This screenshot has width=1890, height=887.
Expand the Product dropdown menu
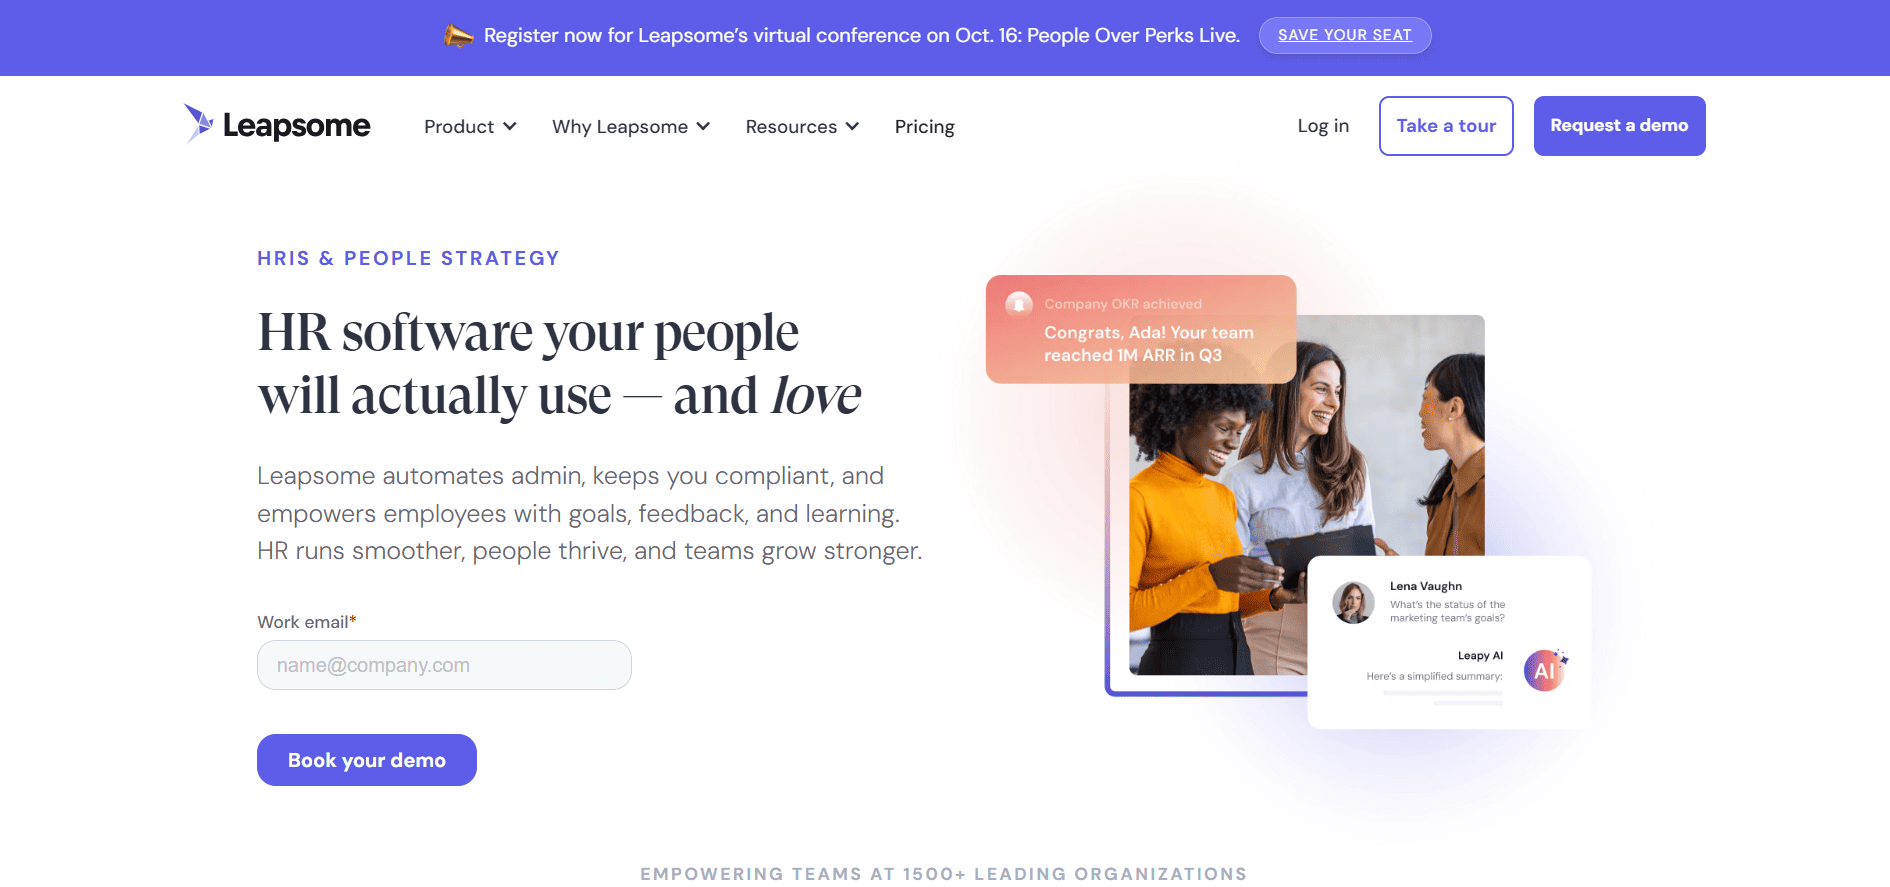tap(470, 127)
